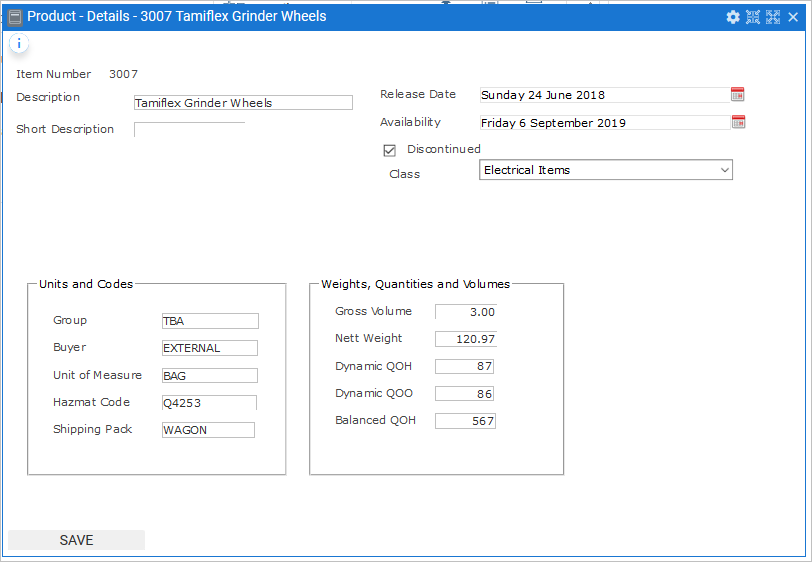The height and width of the screenshot is (562, 812).
Task: Click the Item Number label
Action: tap(53, 74)
